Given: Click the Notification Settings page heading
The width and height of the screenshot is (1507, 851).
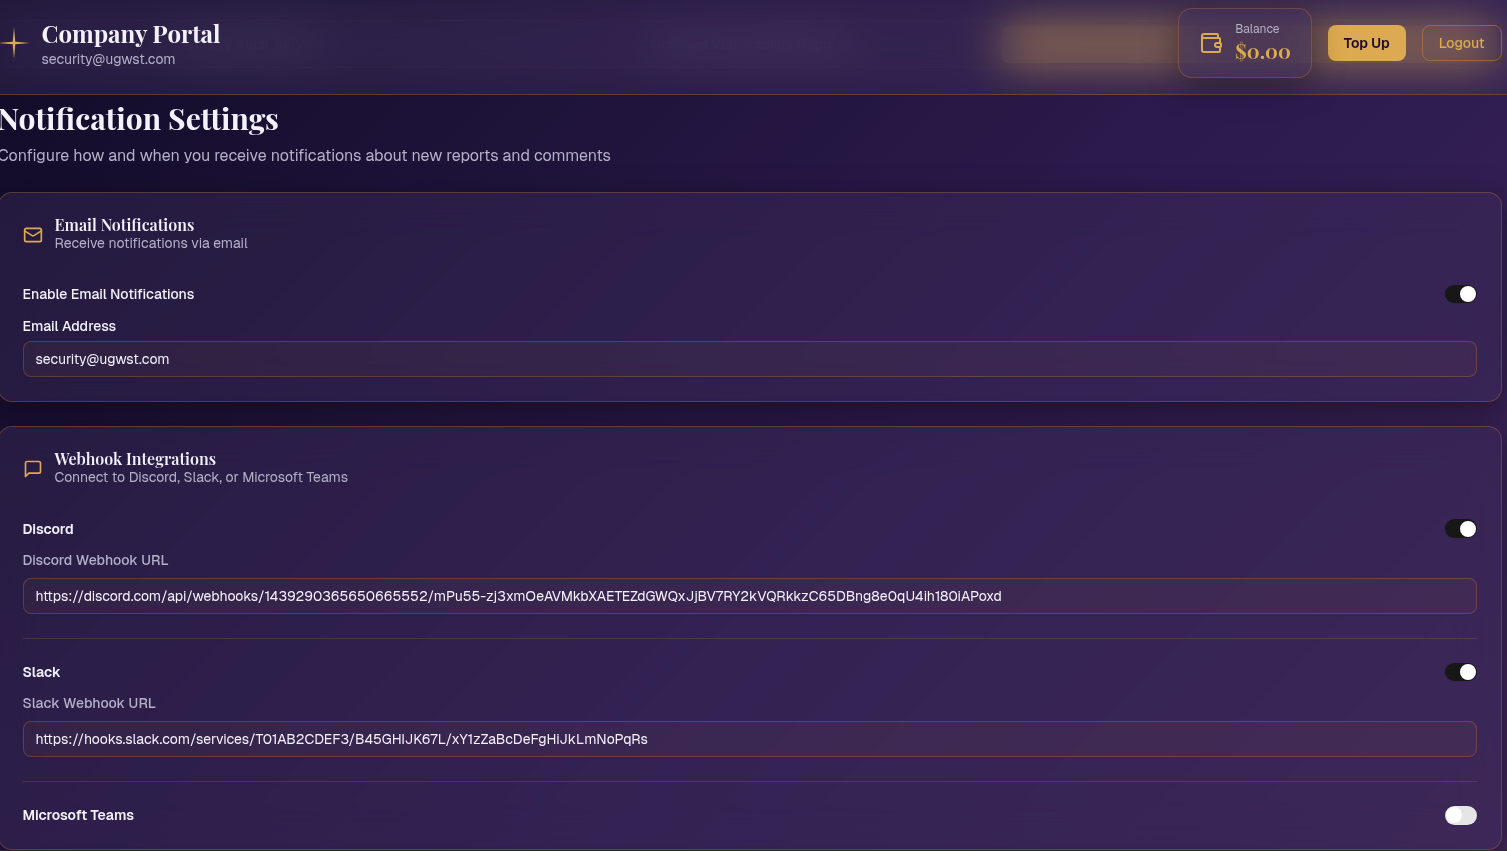Looking at the screenshot, I should click(x=139, y=119).
